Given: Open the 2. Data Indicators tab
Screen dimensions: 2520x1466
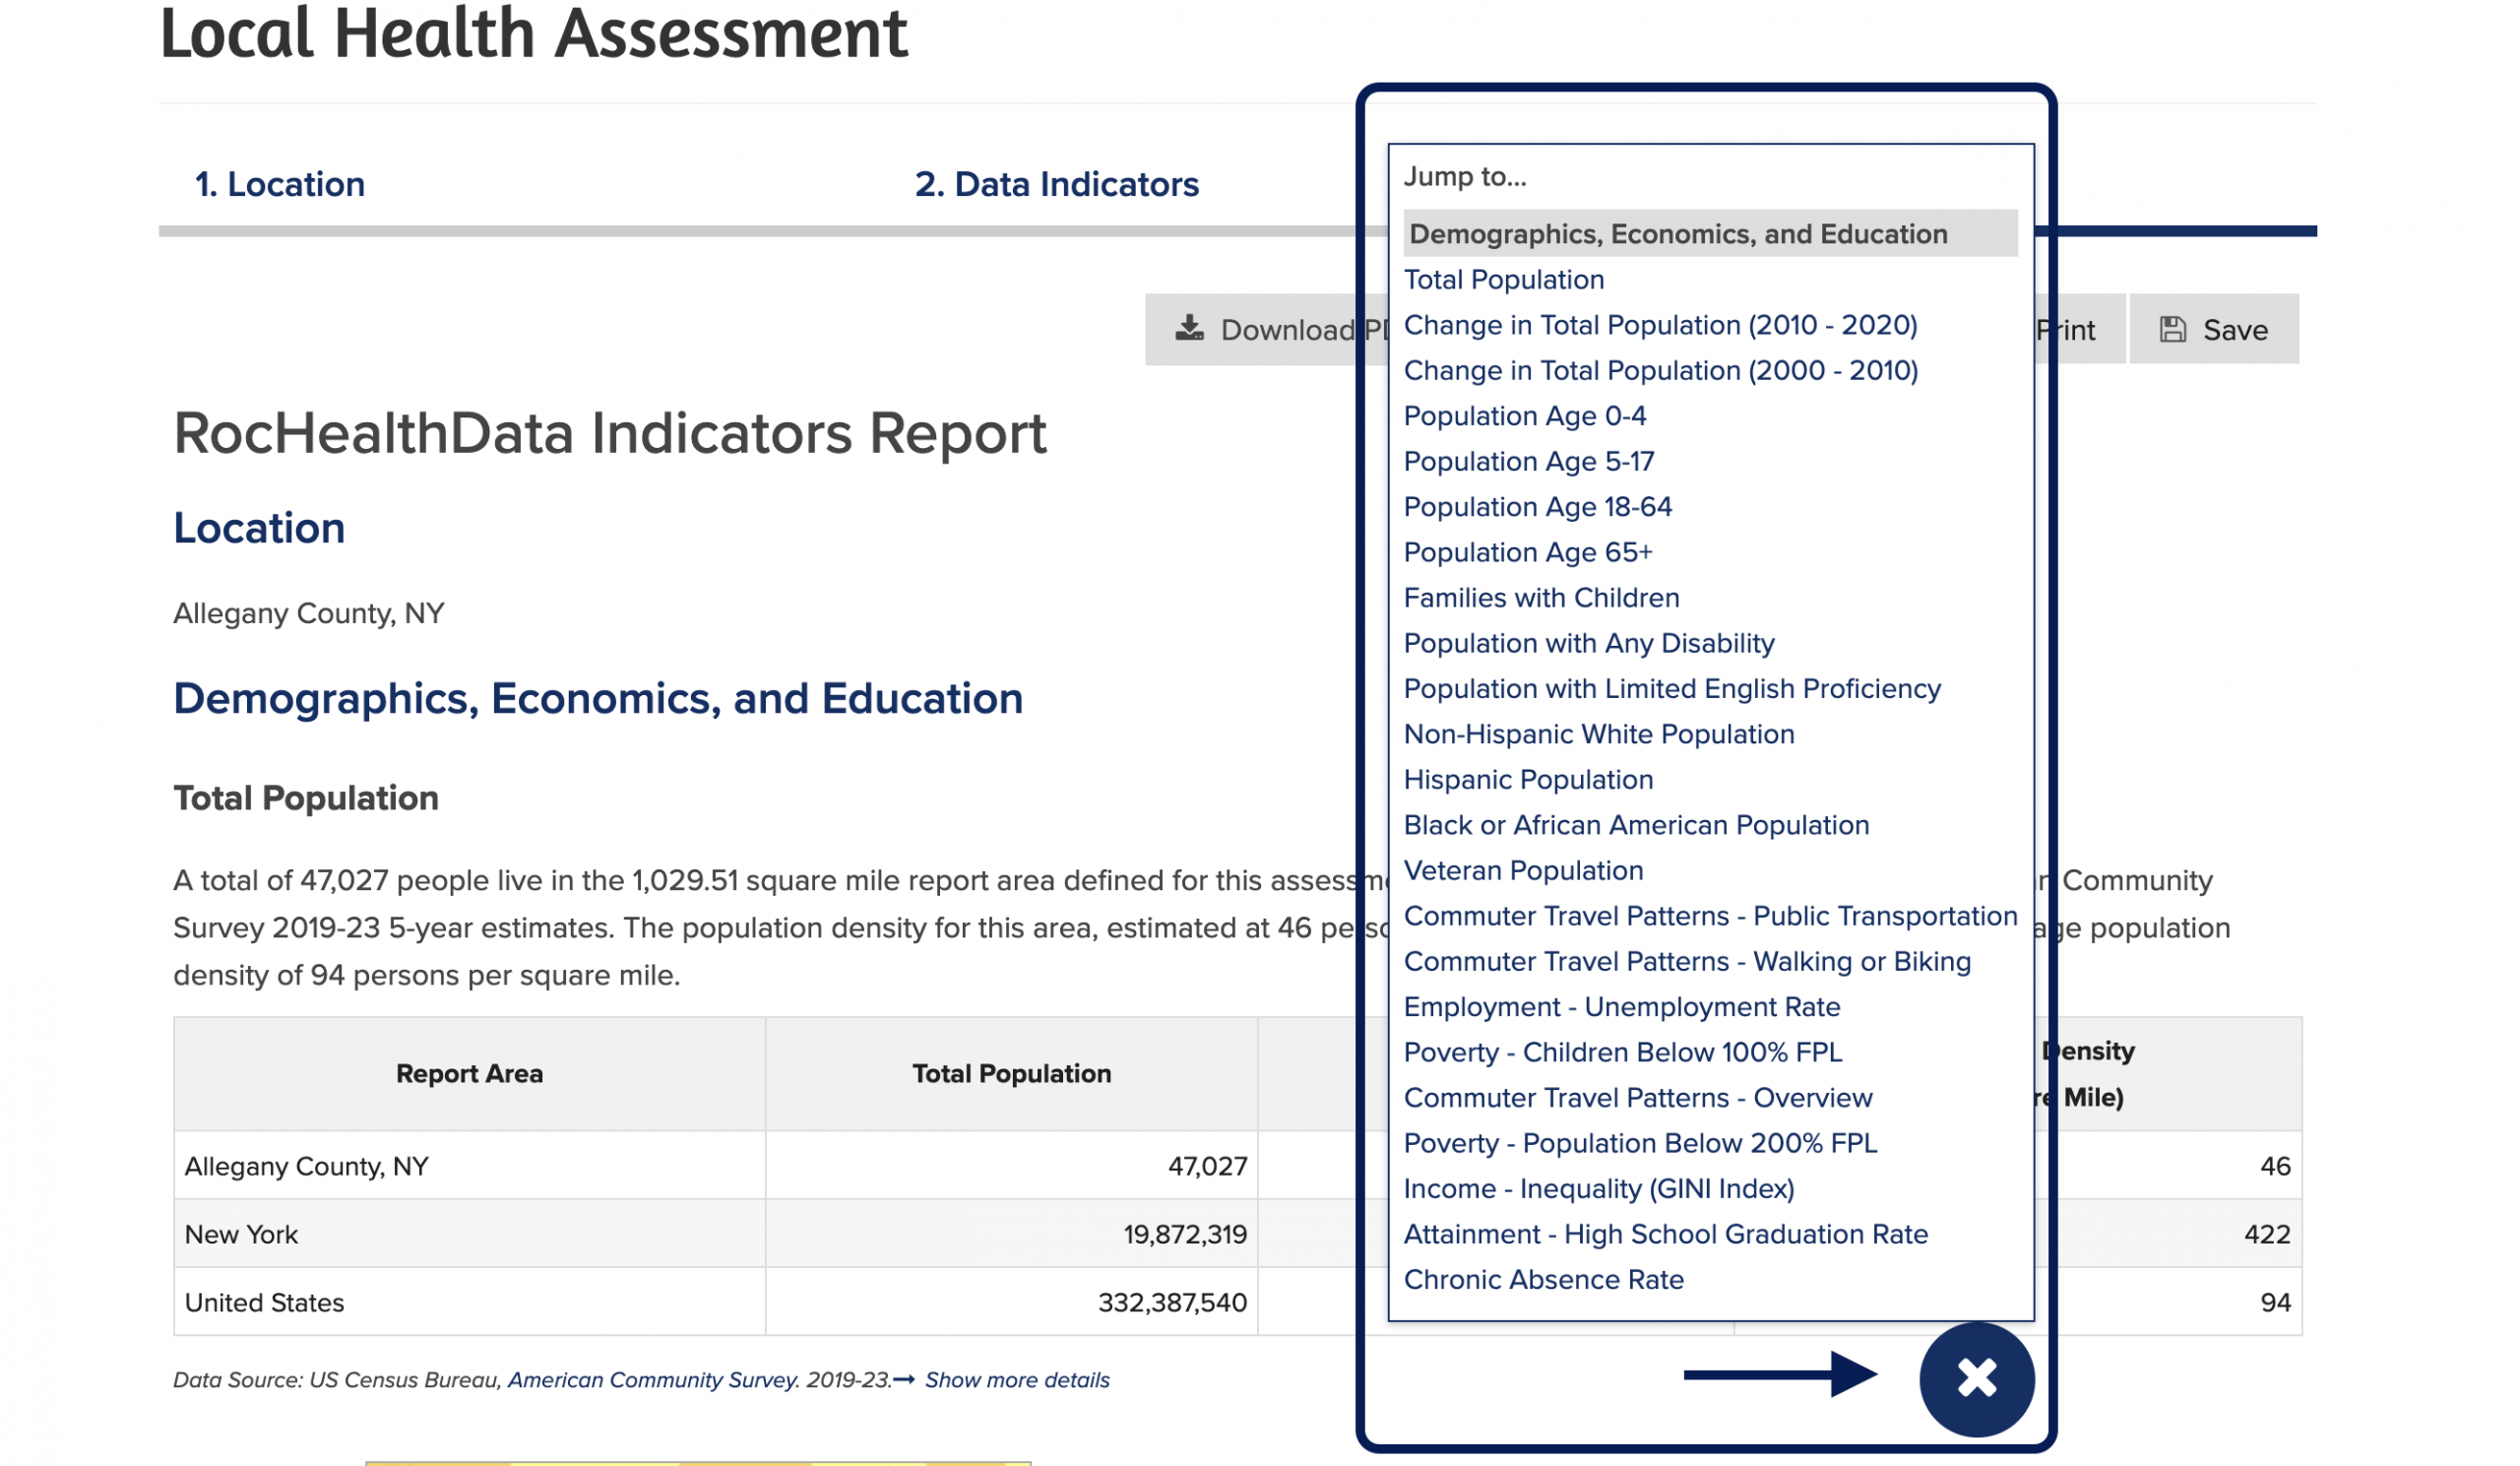Looking at the screenshot, I should tap(1056, 184).
